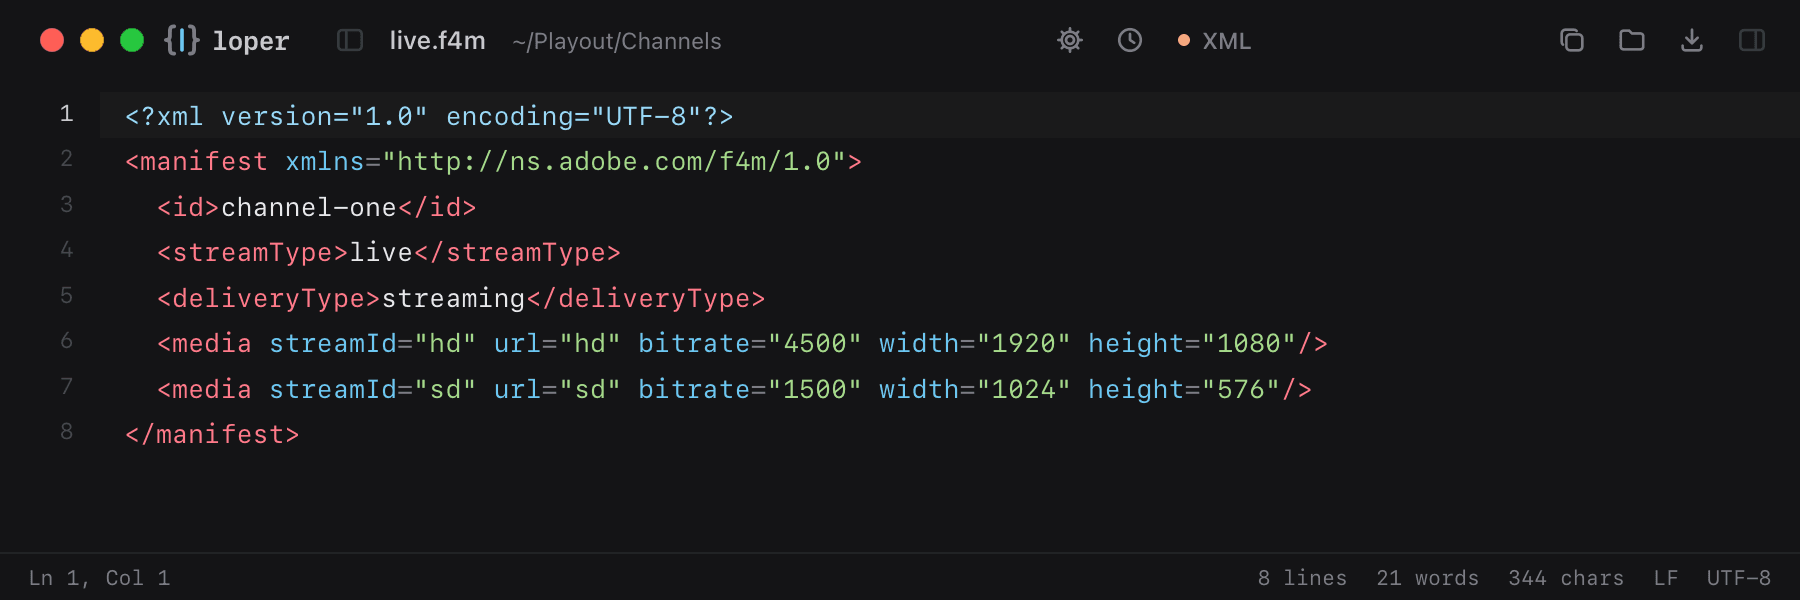Select line number 8 in gutter
The width and height of the screenshot is (1800, 600).
point(66,432)
